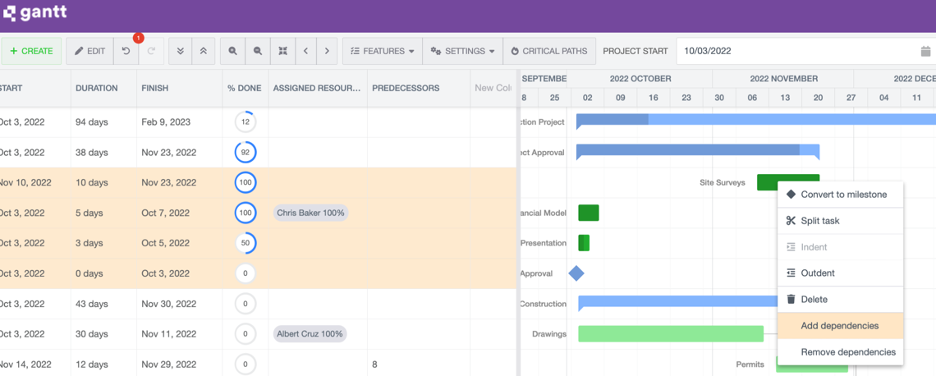Click the 0 days duration cell
Screen dimensions: 936x376
[x=104, y=273]
